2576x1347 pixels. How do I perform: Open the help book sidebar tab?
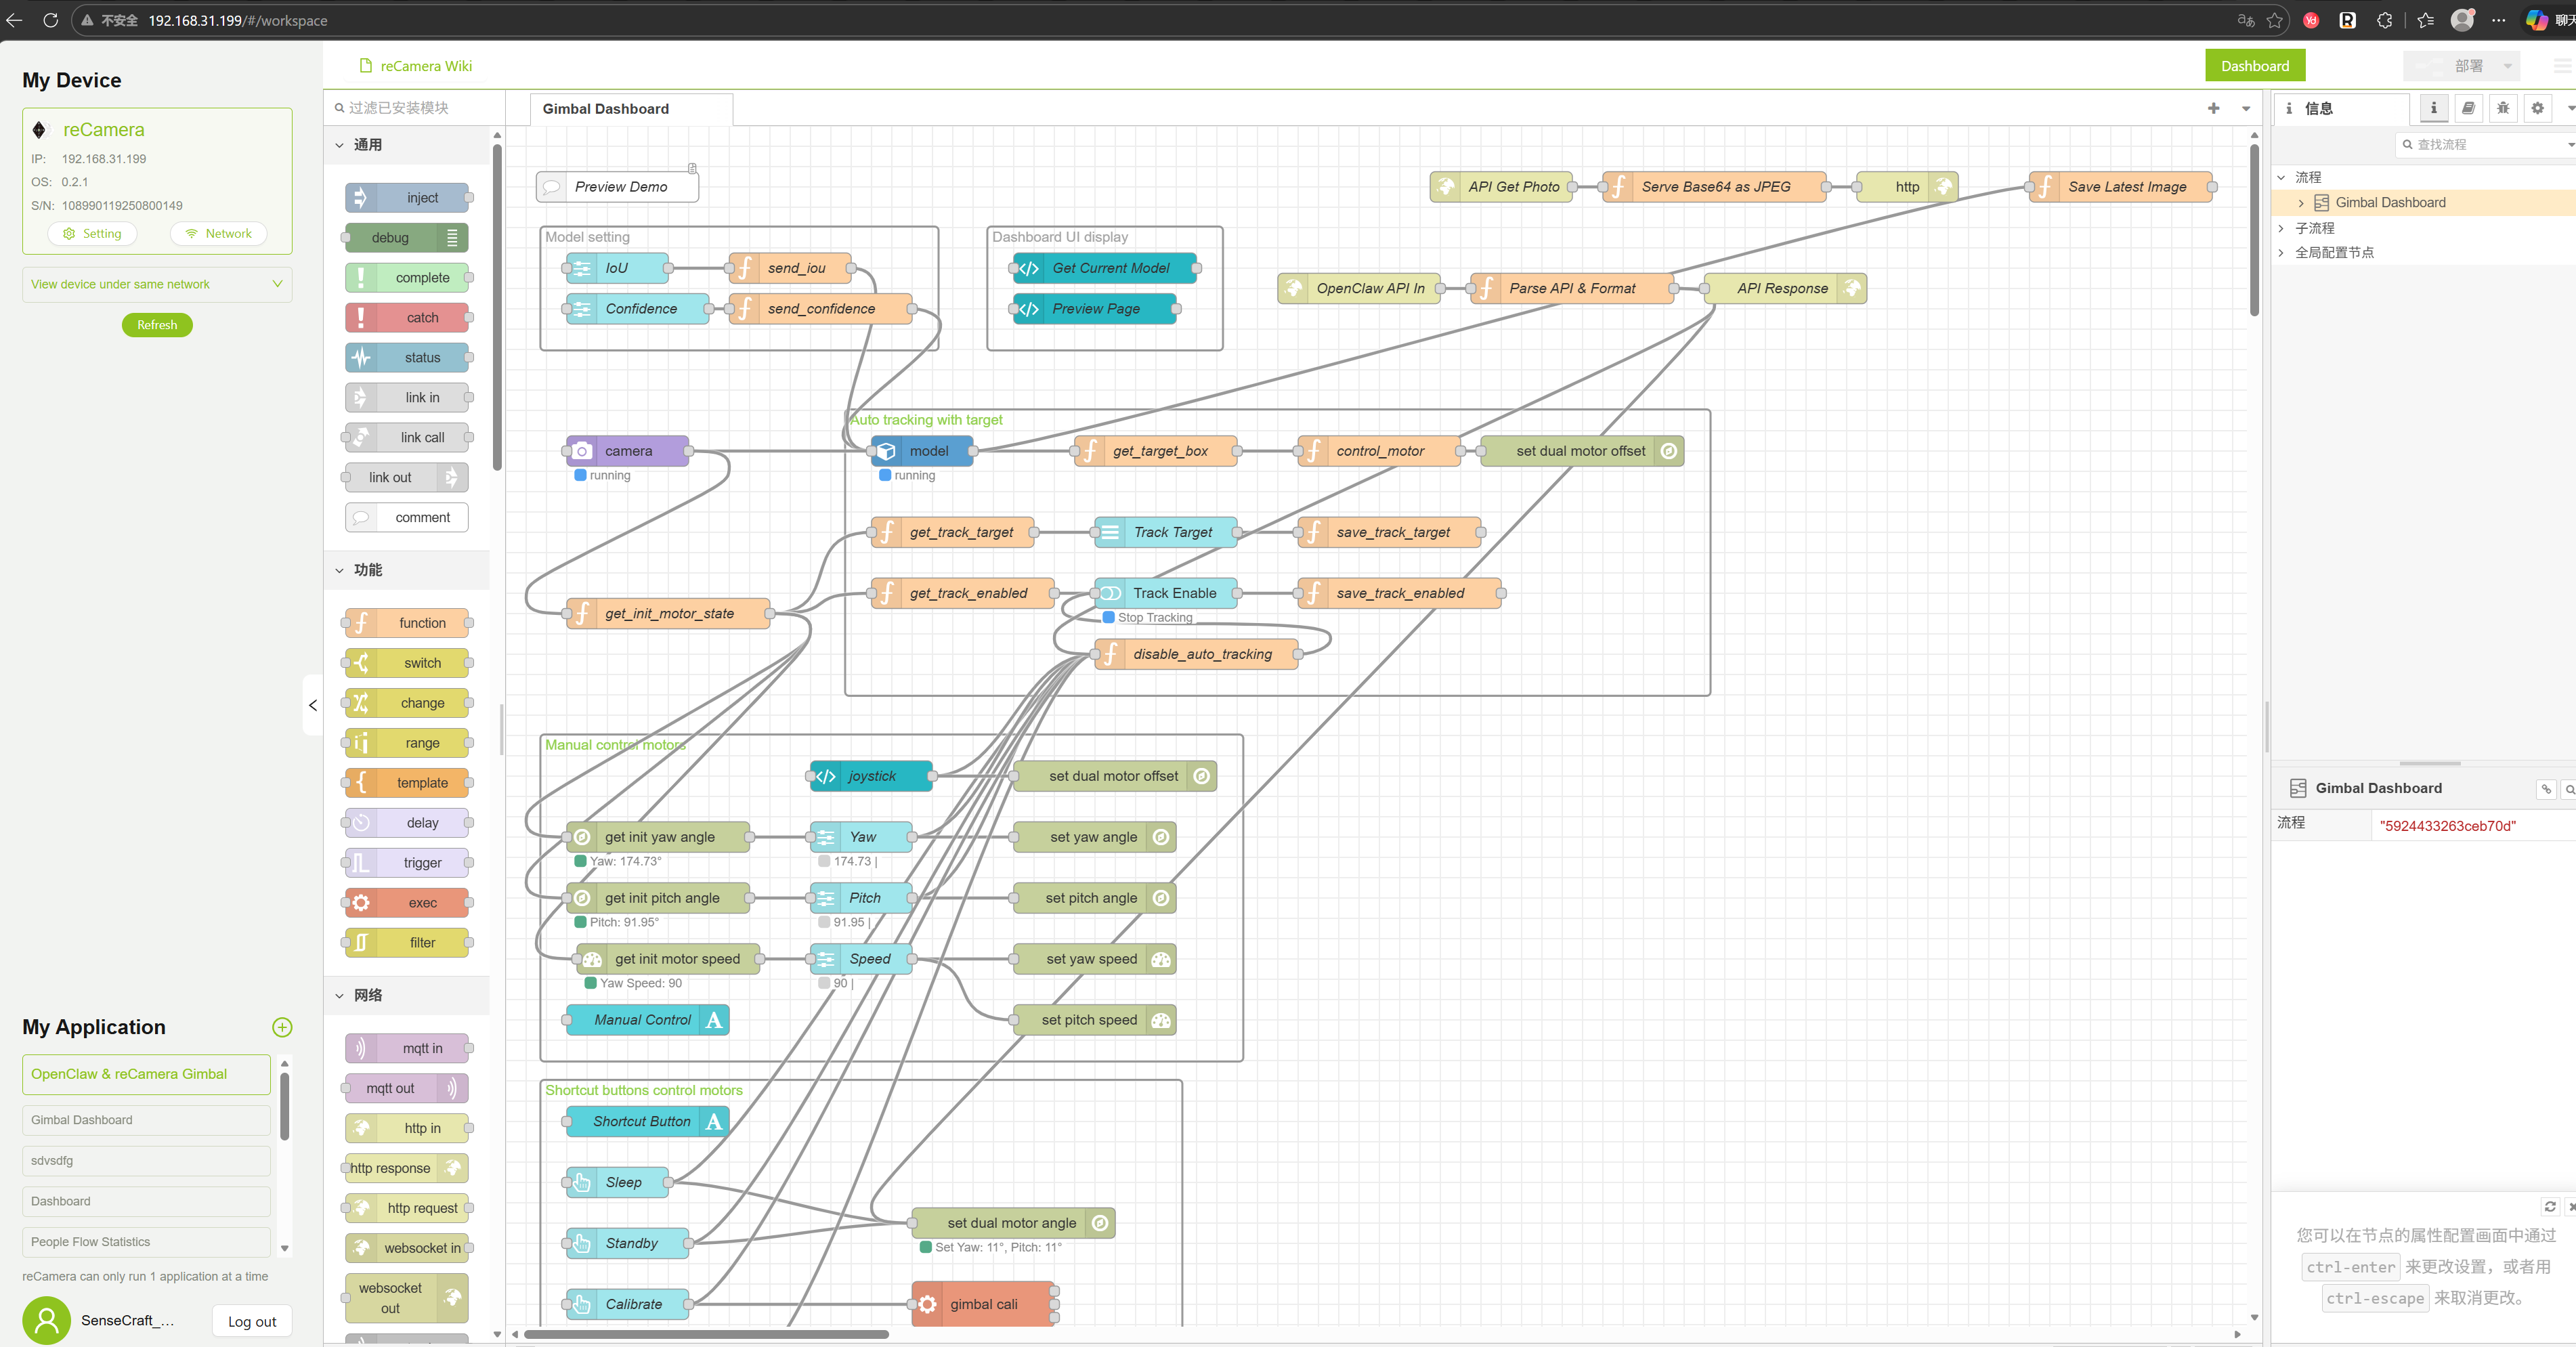pyautogui.click(x=2468, y=108)
